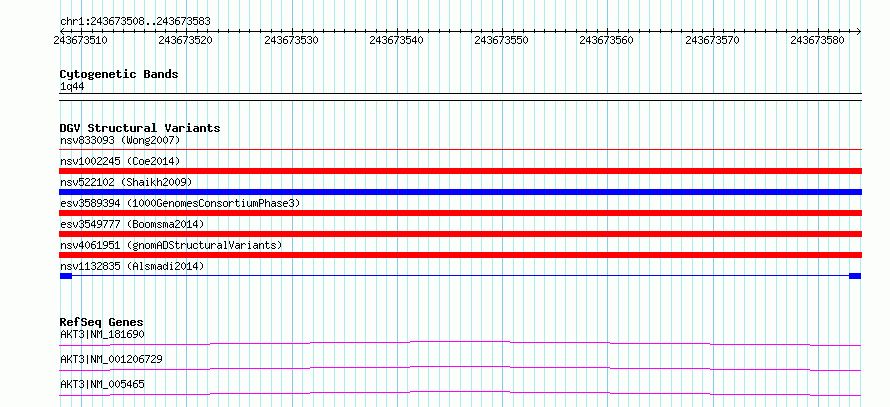This screenshot has height=407, width=890.
Task: Click the left blue block of nsv1132835
Action: click(x=66, y=276)
